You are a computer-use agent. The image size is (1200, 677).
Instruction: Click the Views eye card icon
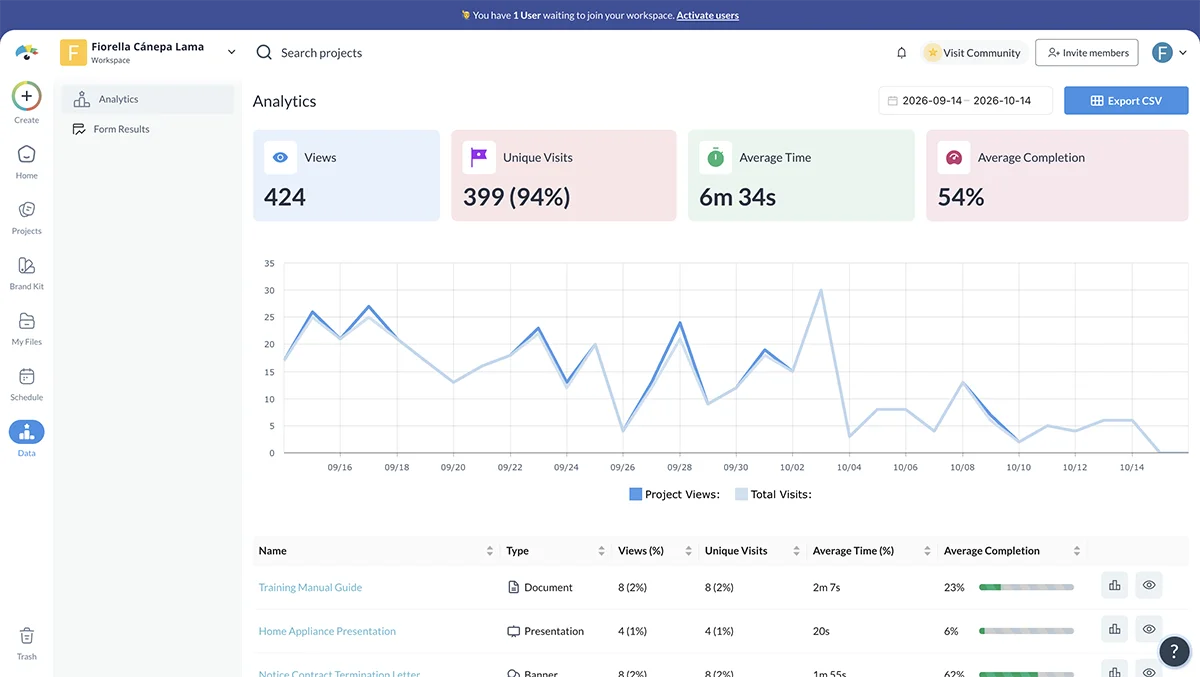281,157
